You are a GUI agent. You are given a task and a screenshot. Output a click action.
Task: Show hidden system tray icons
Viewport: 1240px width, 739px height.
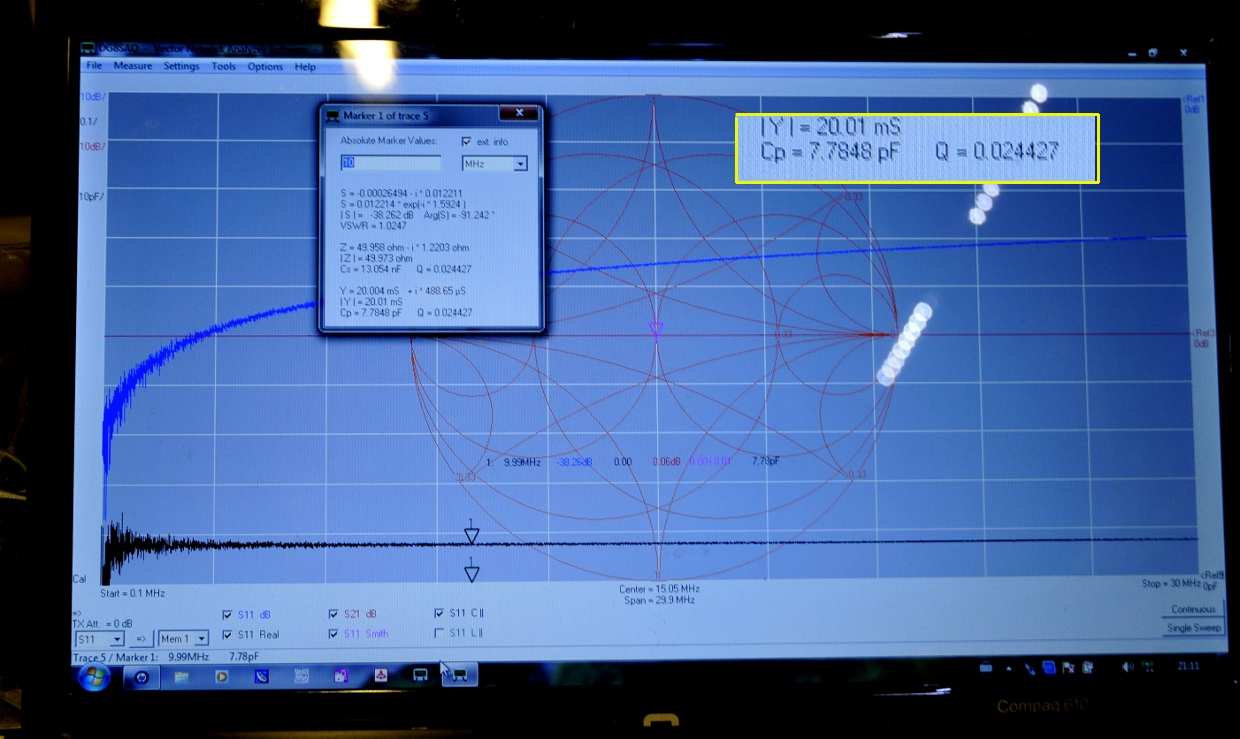tap(1010, 668)
